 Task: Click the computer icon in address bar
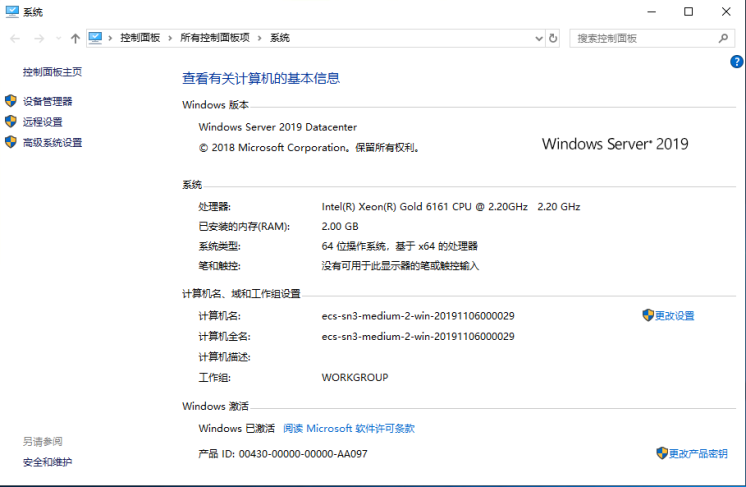(95, 38)
